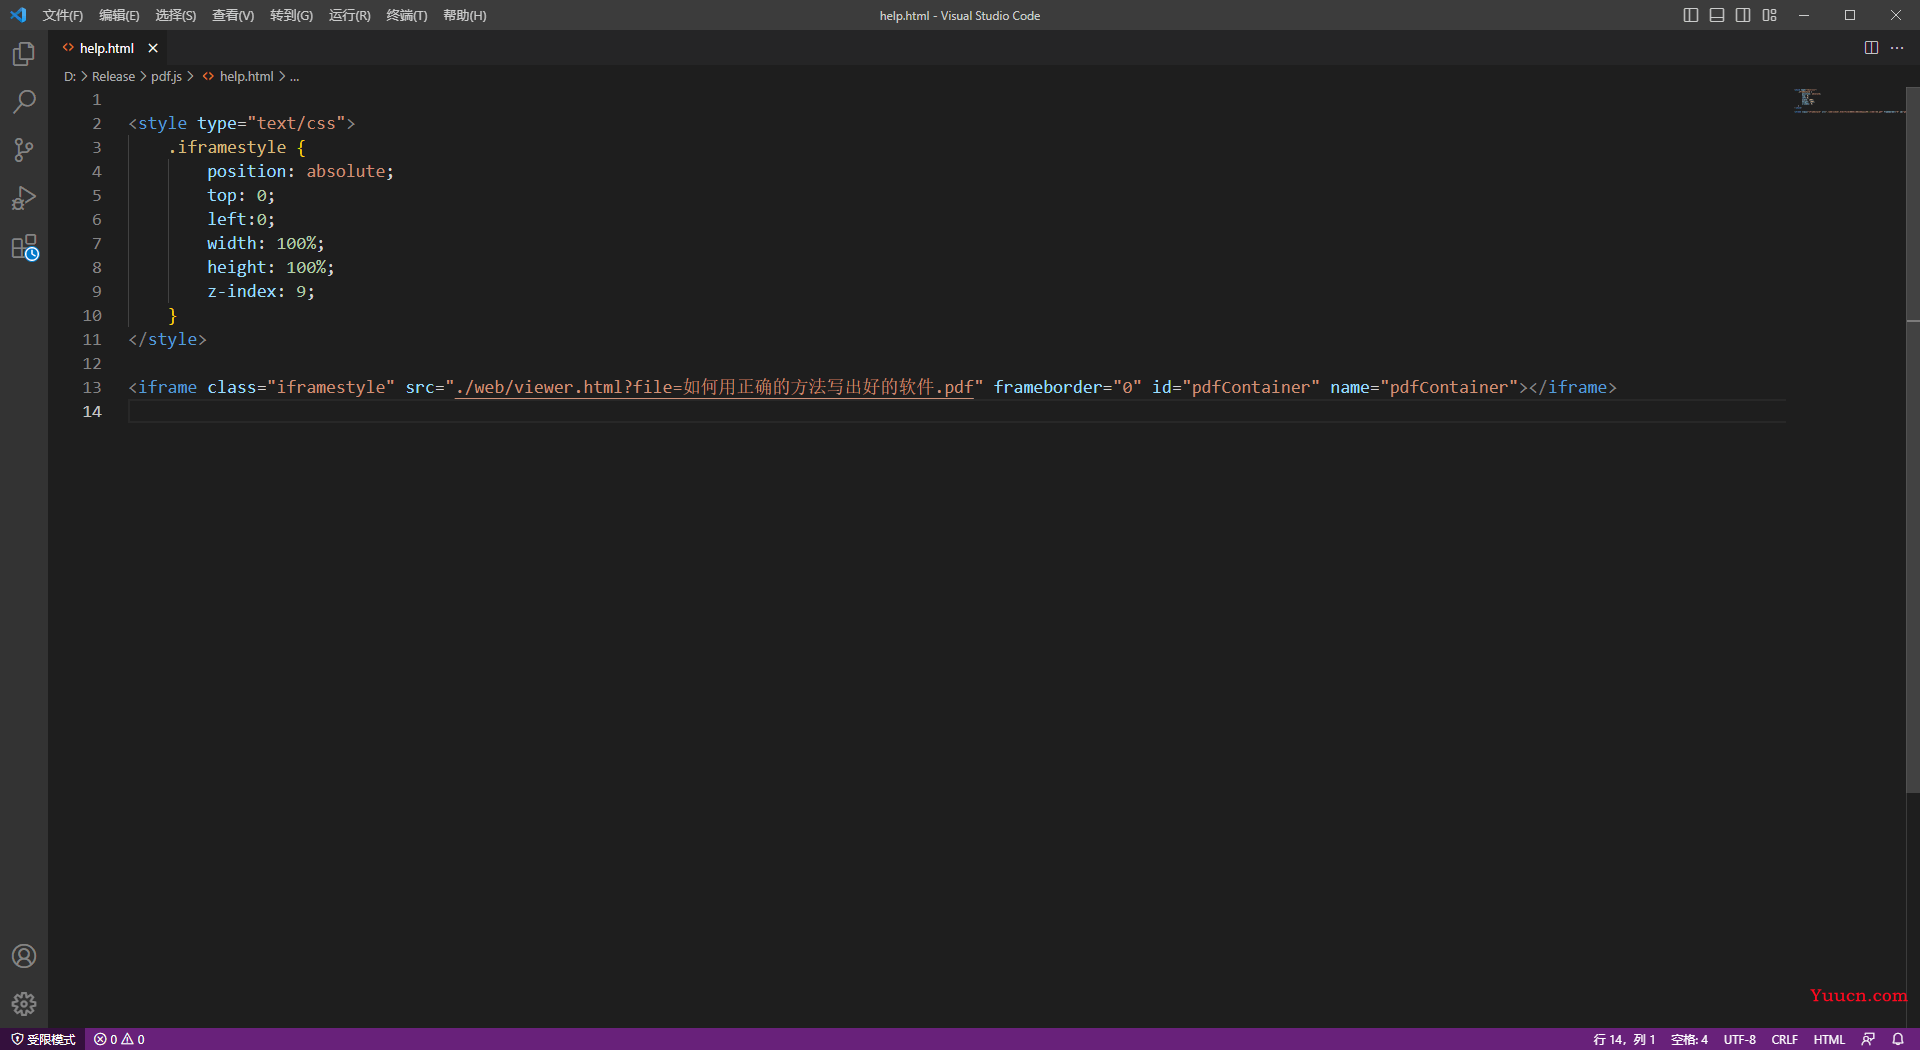Open the editor More Actions menu
Viewport: 1920px width, 1050px height.
[1897, 48]
